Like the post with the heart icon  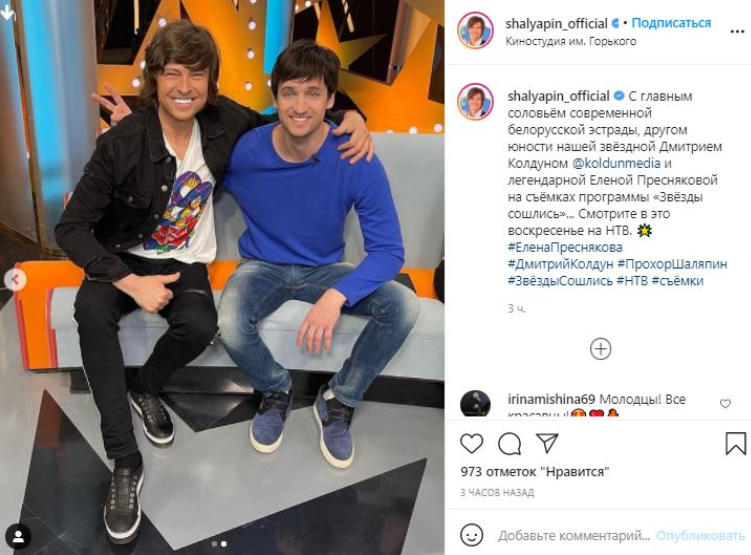tap(472, 443)
